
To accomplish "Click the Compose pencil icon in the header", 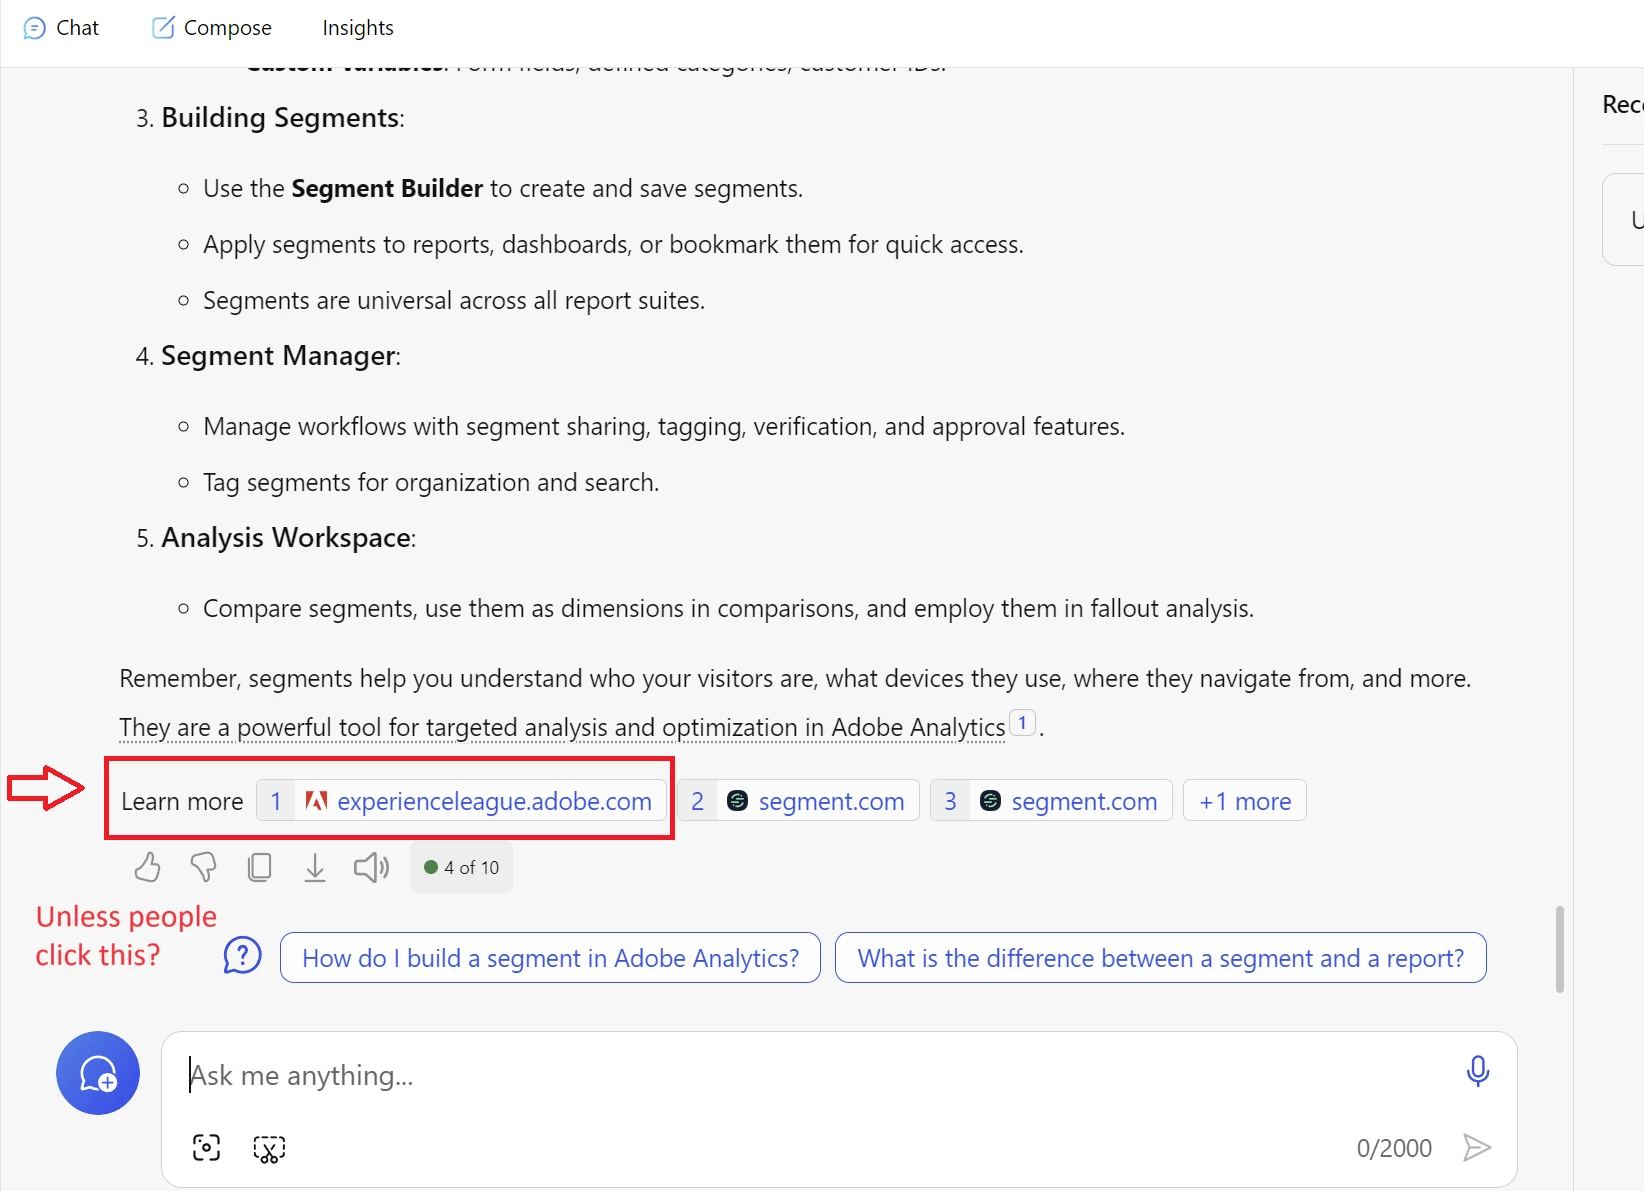I will [x=163, y=27].
